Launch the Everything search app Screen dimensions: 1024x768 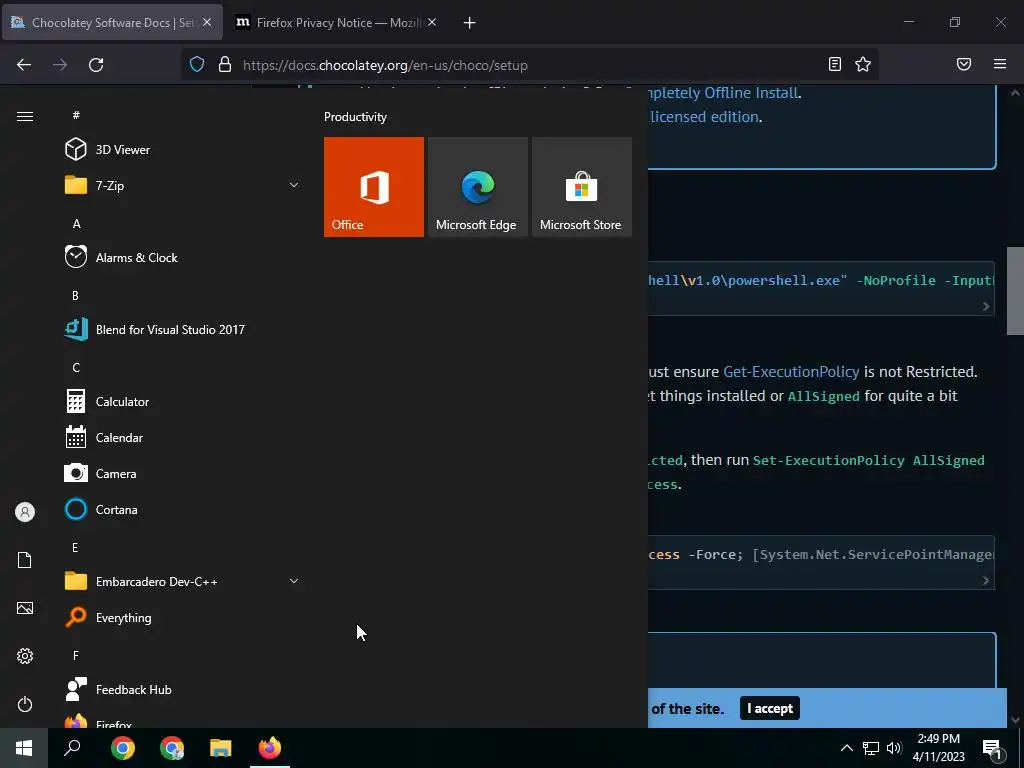[x=183, y=617]
